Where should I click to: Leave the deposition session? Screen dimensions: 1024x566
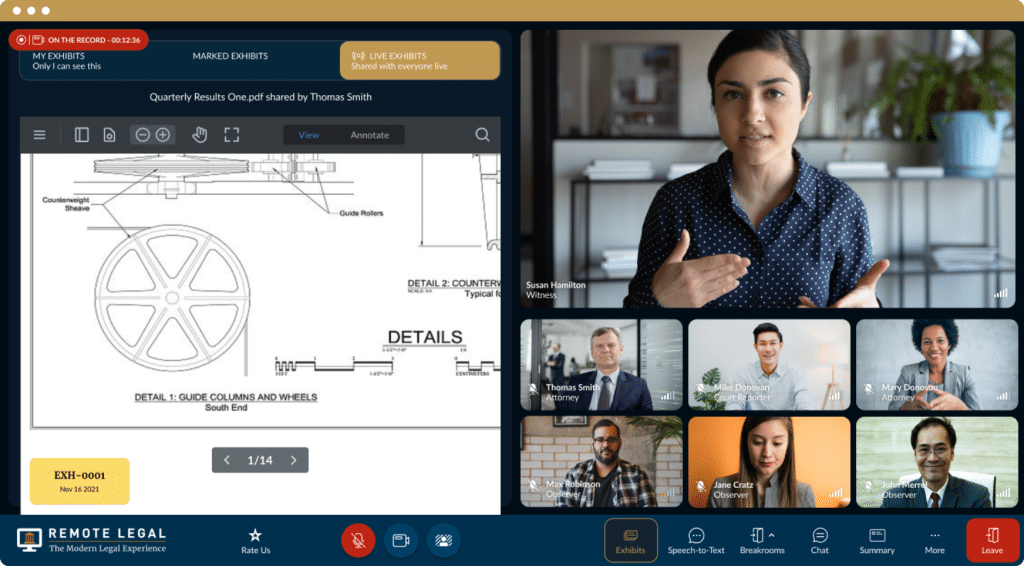click(x=992, y=540)
